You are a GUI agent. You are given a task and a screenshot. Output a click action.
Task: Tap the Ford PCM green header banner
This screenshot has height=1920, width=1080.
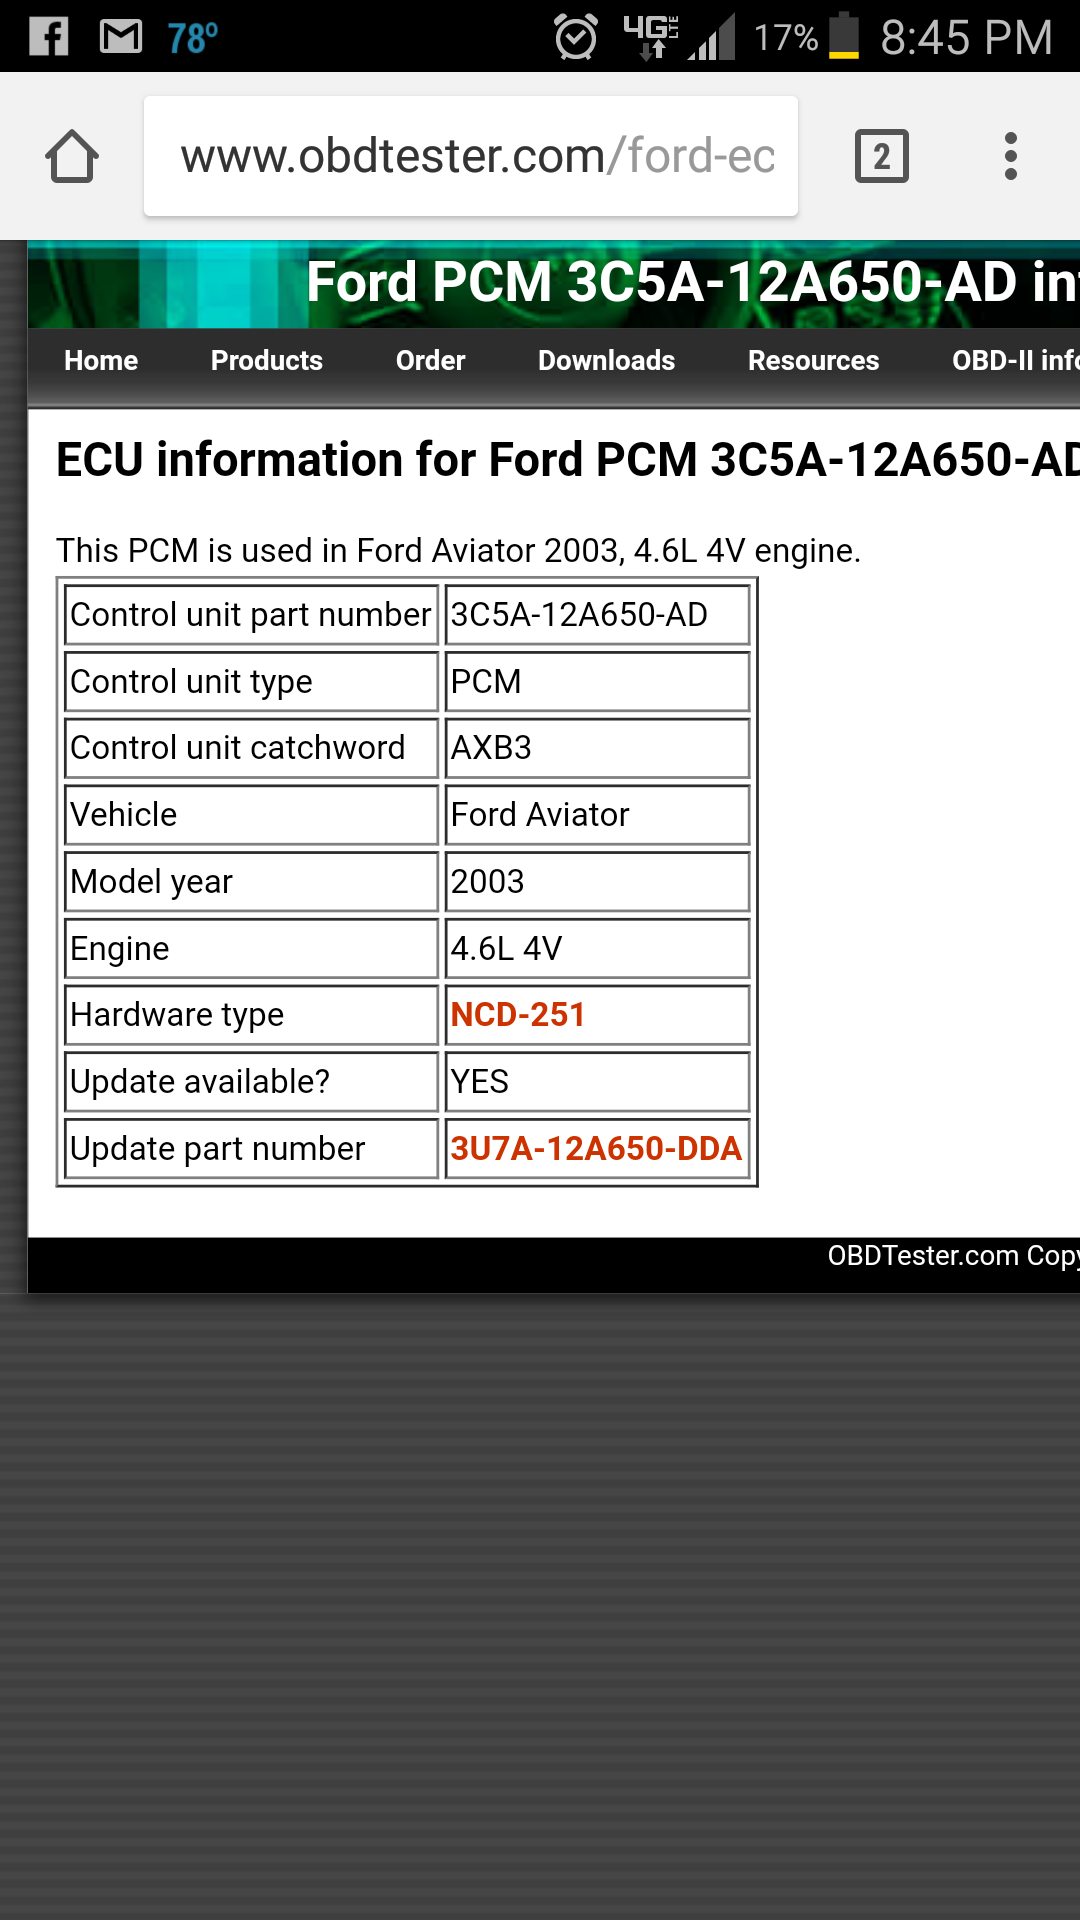(x=554, y=284)
